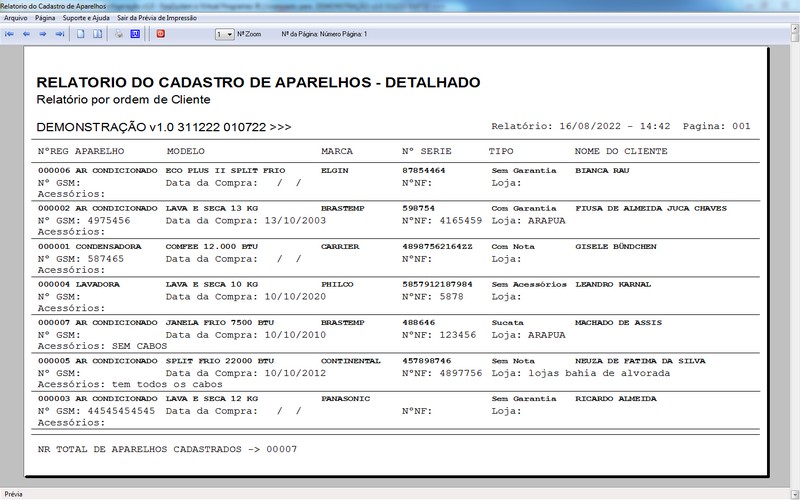Select two-page view icon

97,34
